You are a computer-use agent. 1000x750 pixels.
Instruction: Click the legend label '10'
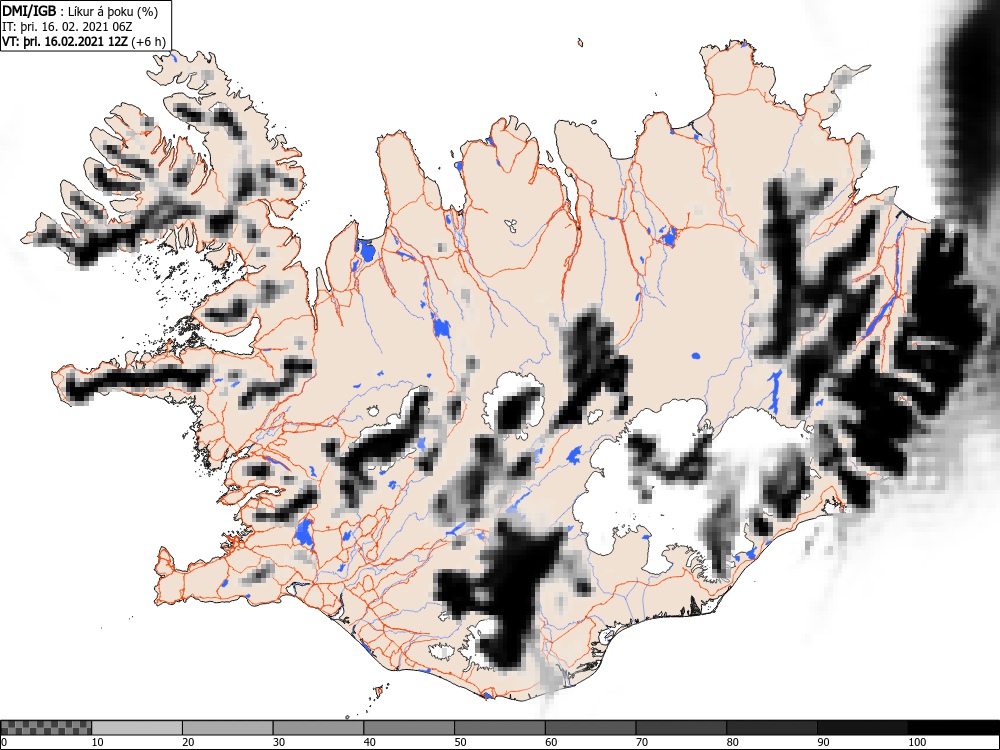tap(97, 742)
